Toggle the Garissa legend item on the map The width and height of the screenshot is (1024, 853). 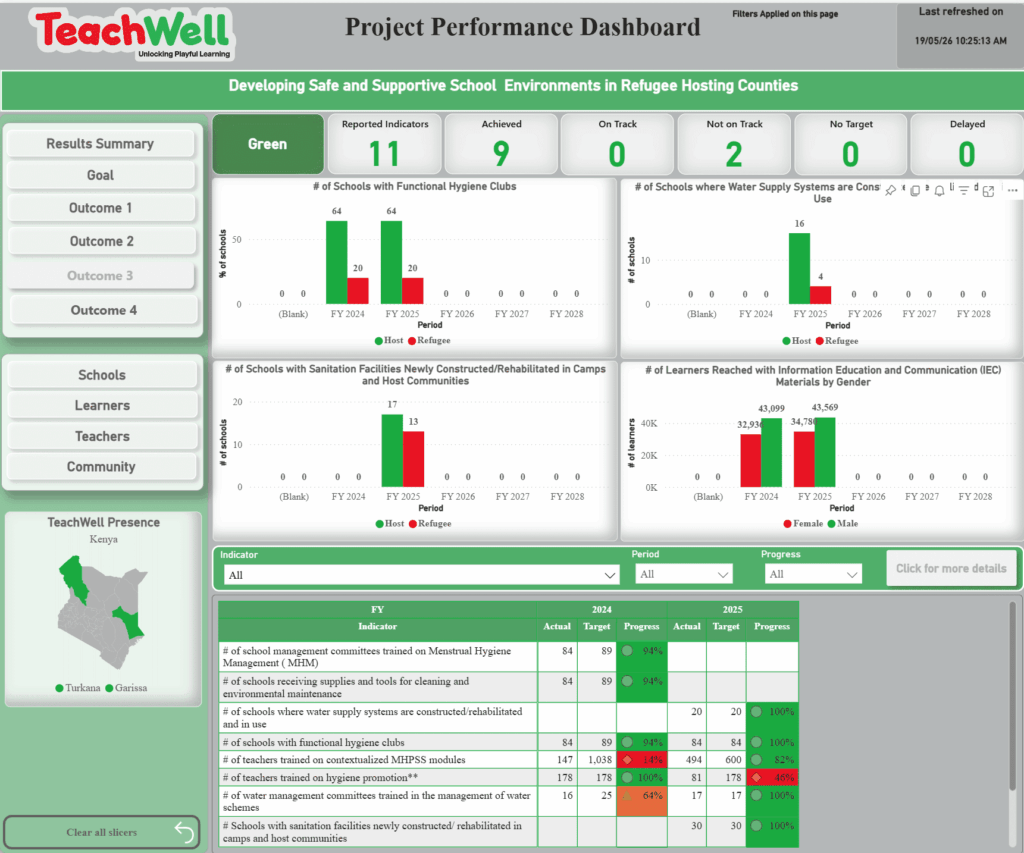(126, 688)
